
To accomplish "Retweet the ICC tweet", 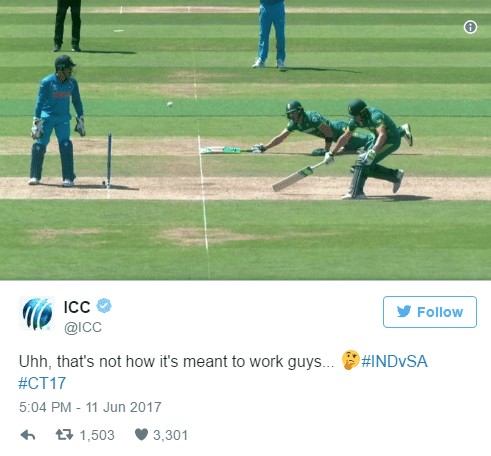I will tap(64, 435).
